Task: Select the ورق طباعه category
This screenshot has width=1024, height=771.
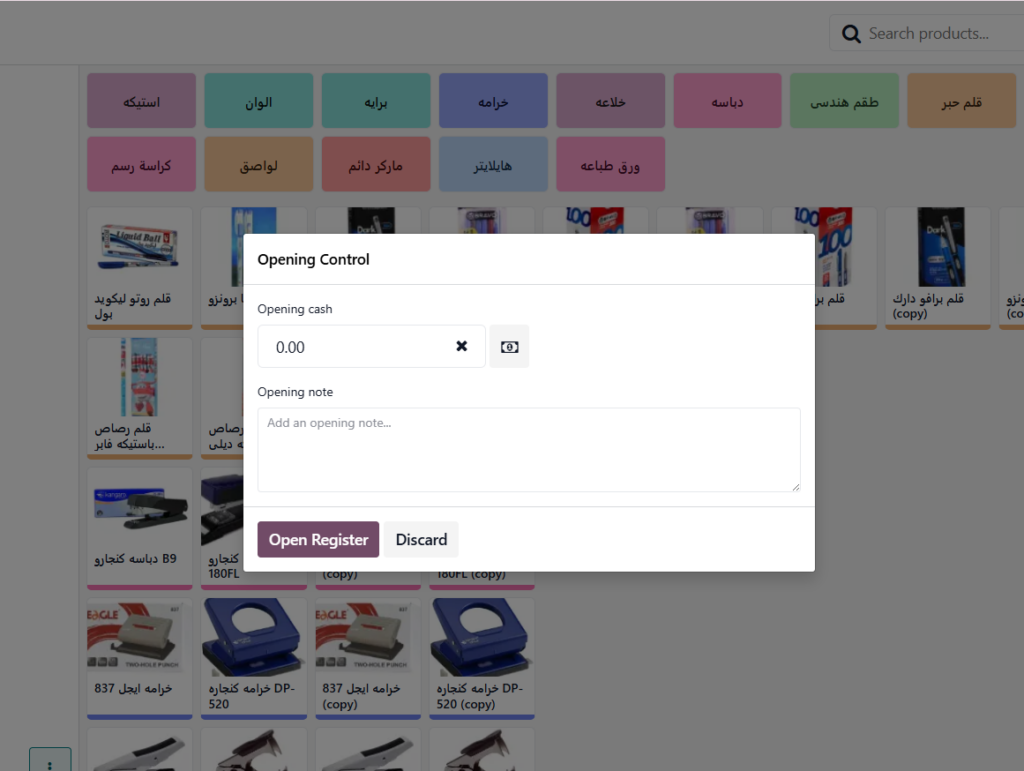Action: click(x=611, y=164)
